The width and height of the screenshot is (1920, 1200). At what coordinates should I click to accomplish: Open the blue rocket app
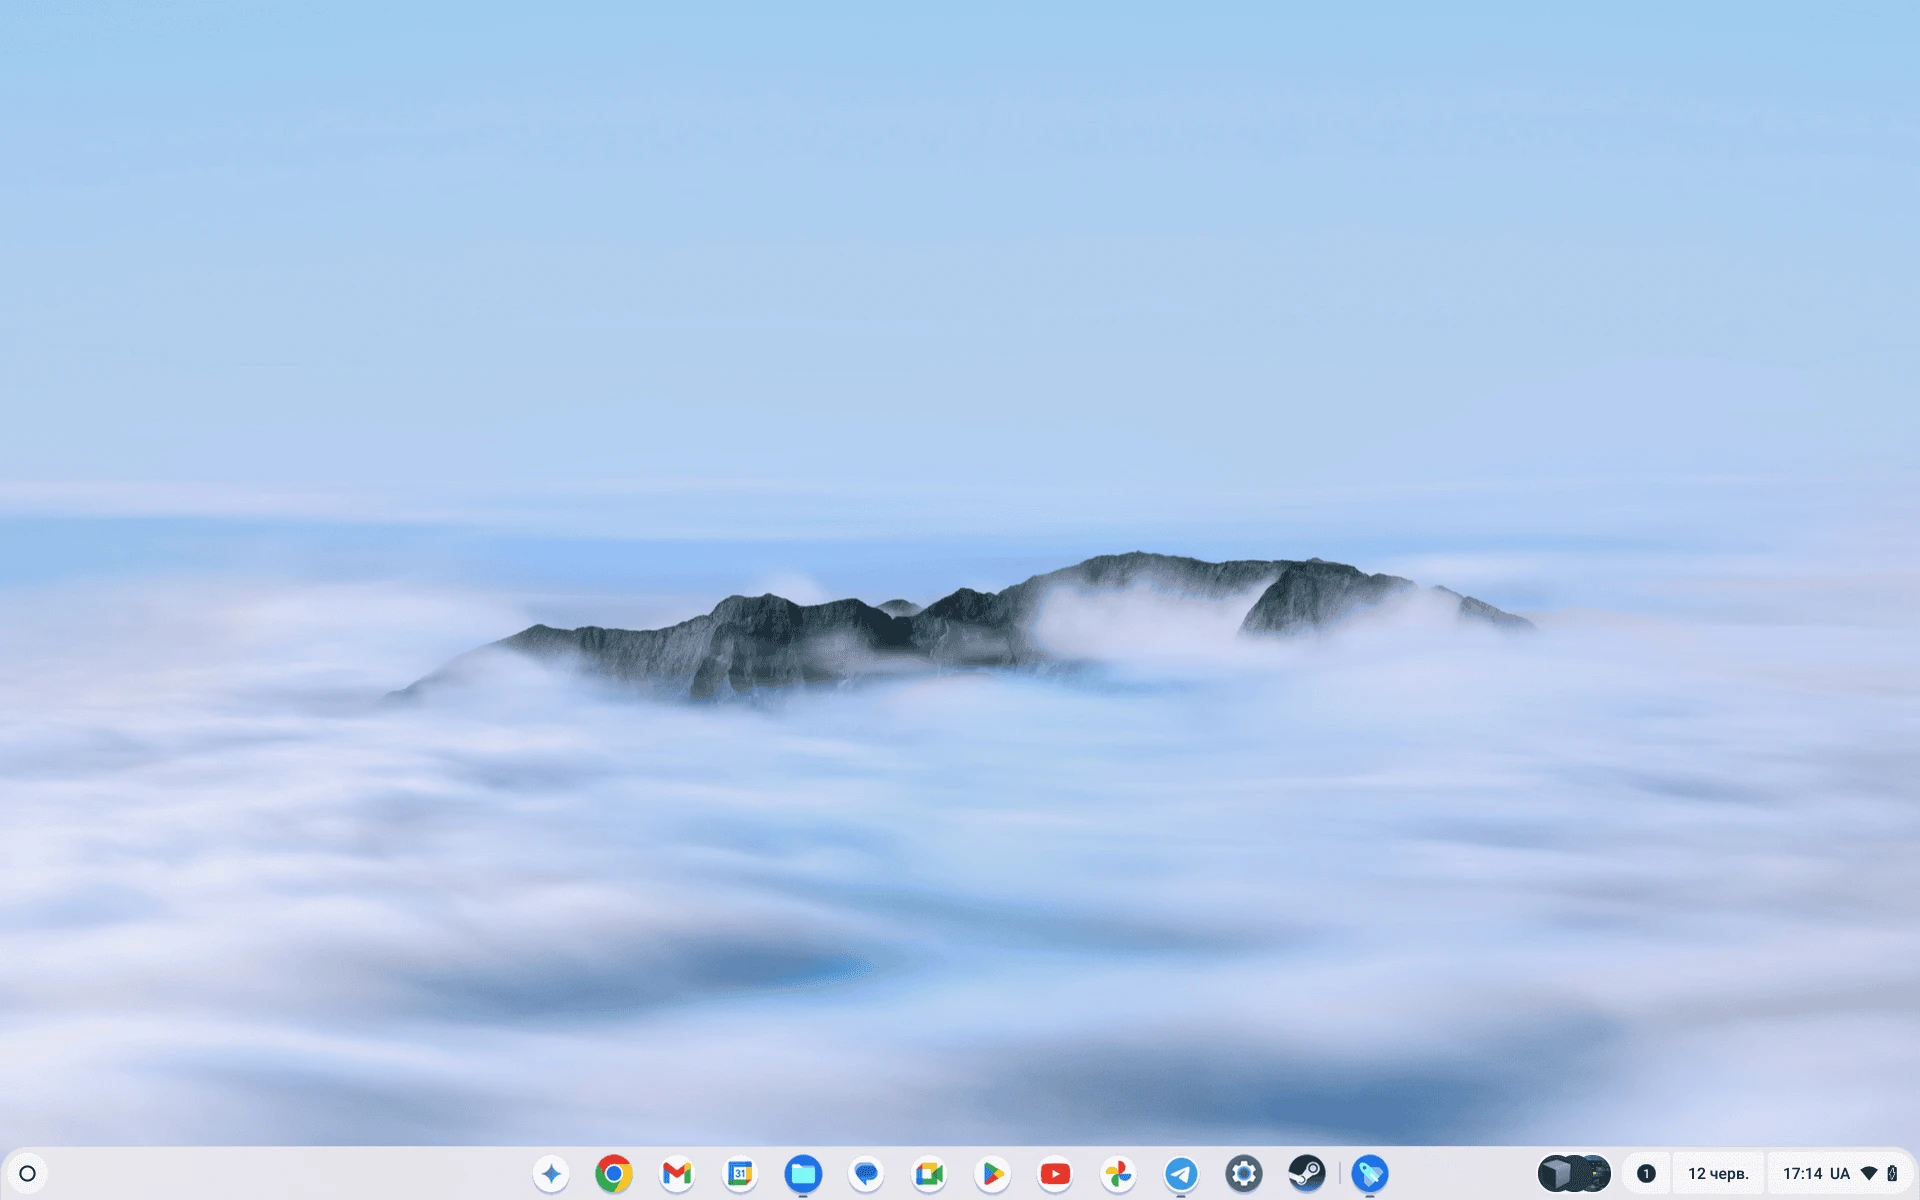1370,1173
